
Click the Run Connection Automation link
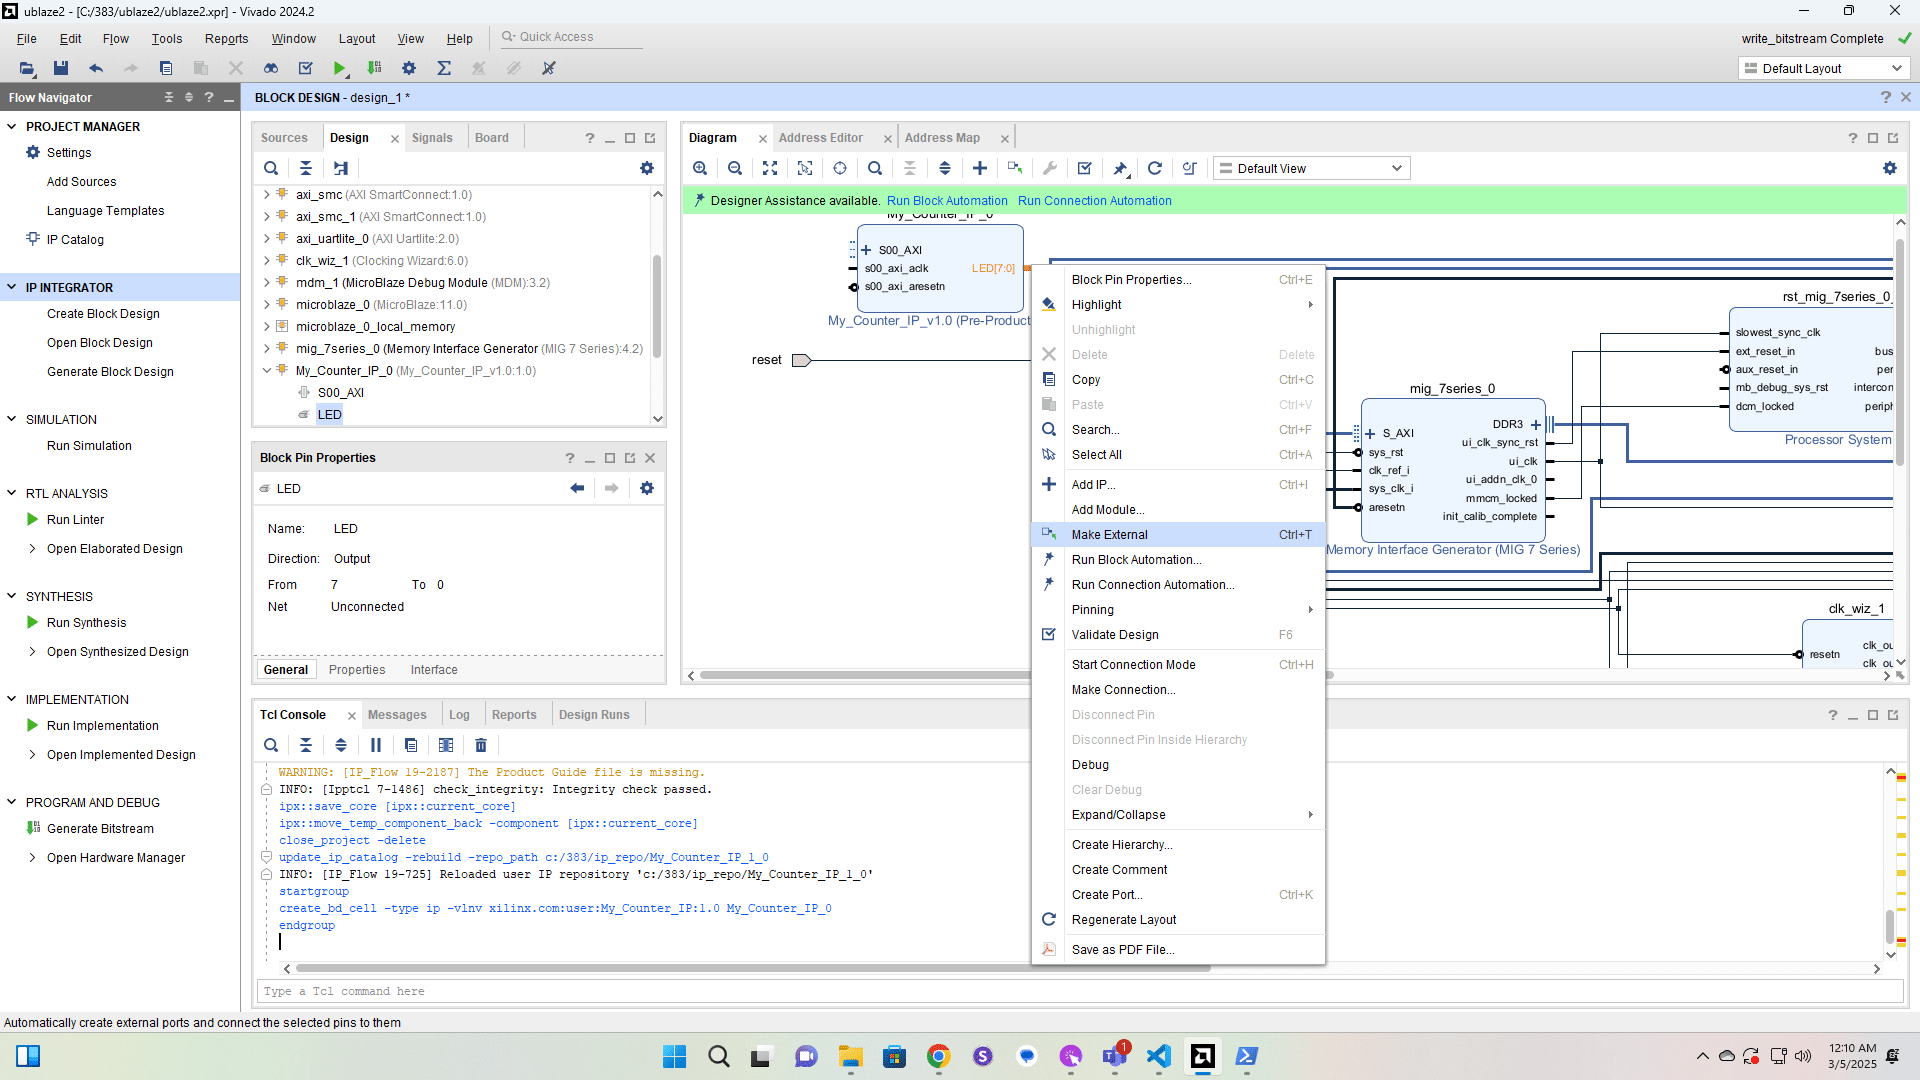1094,201
